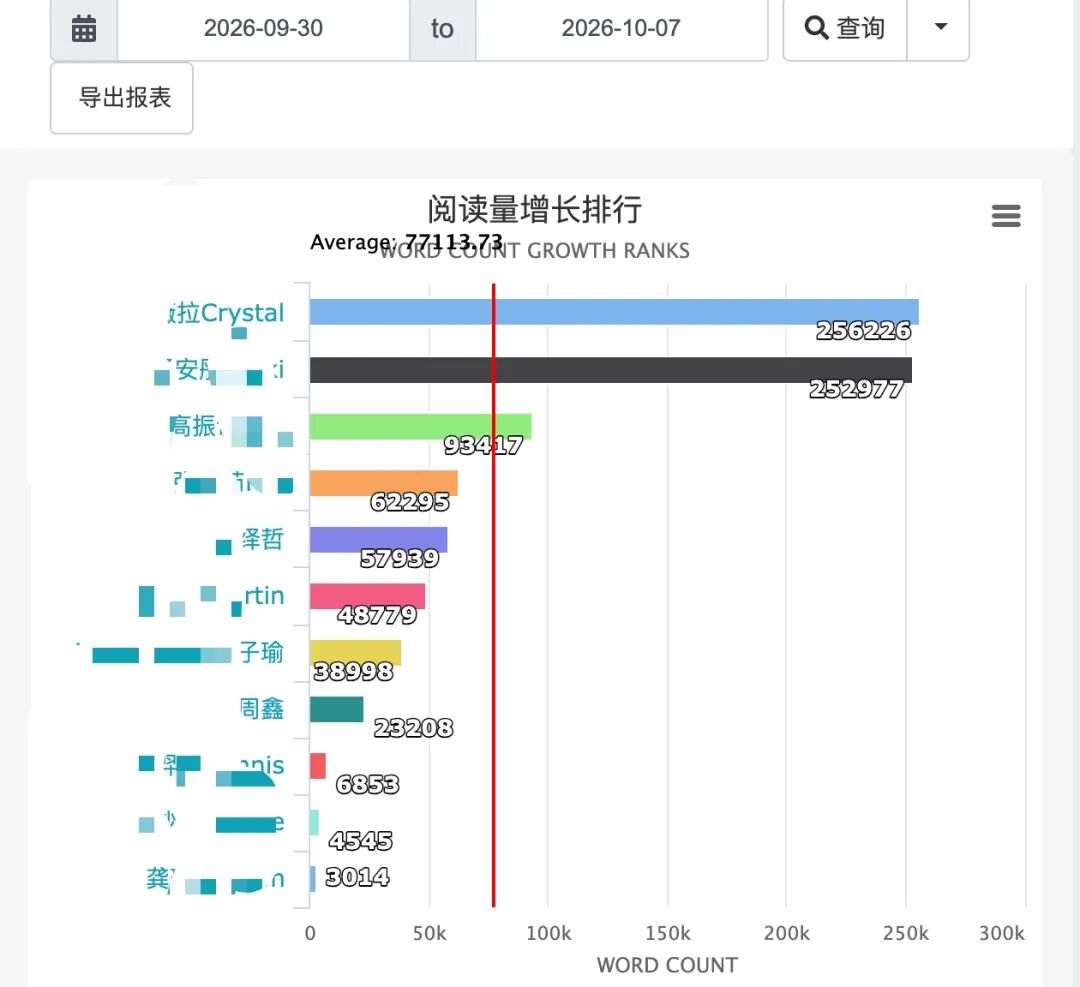Click the WORD COUNT axis title
1080x987 pixels.
(667, 965)
